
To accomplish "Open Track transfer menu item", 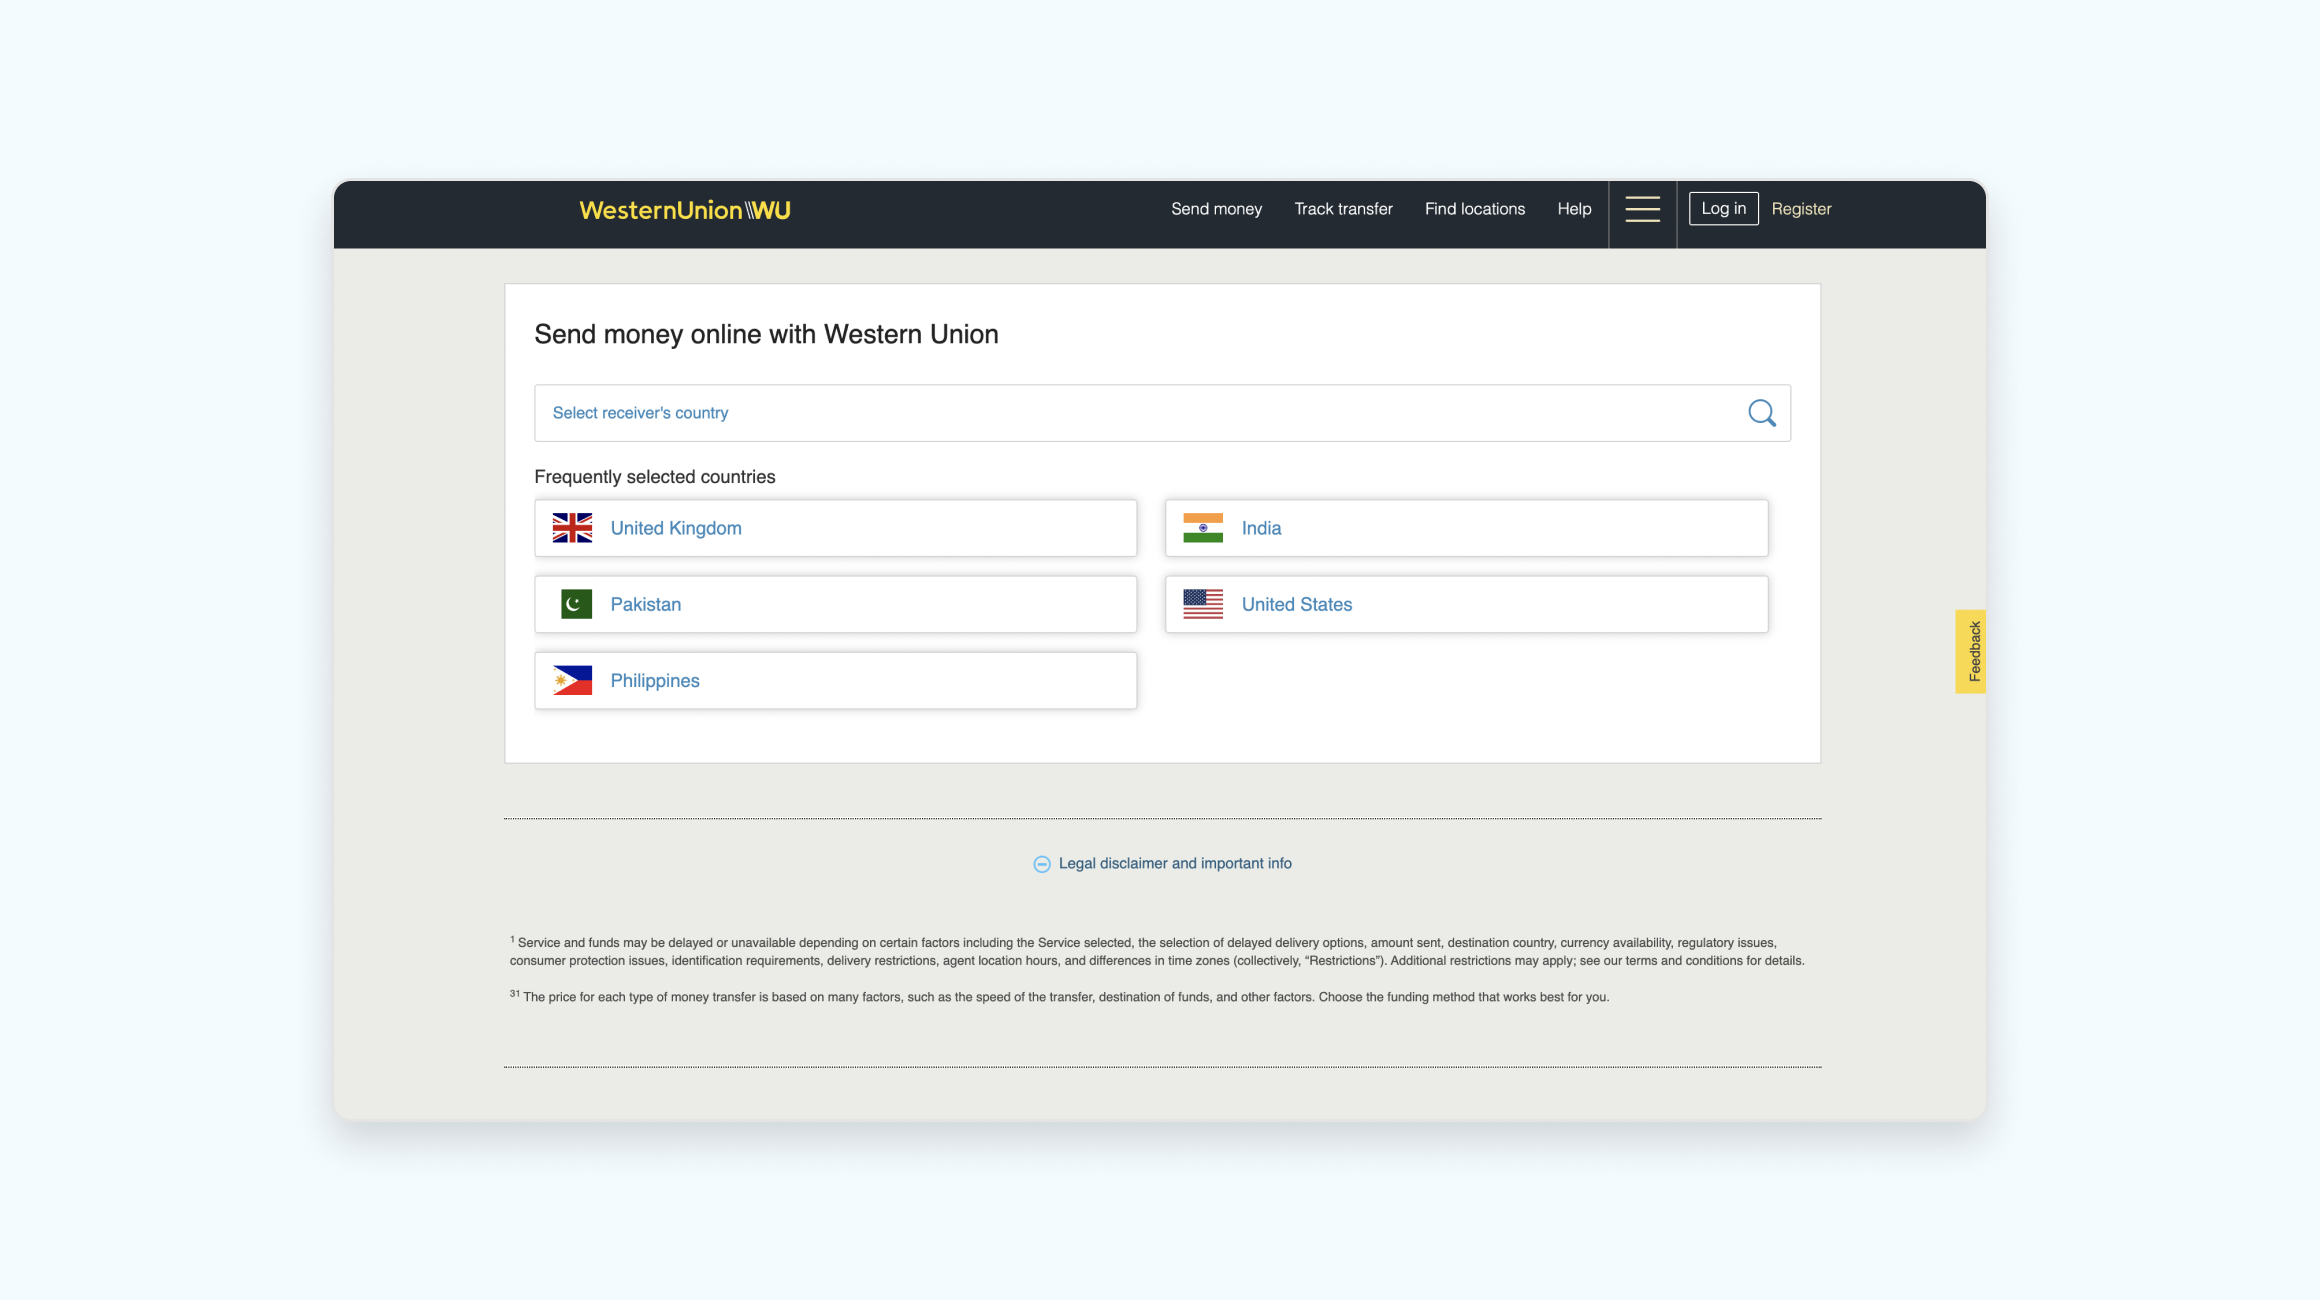I will point(1343,209).
